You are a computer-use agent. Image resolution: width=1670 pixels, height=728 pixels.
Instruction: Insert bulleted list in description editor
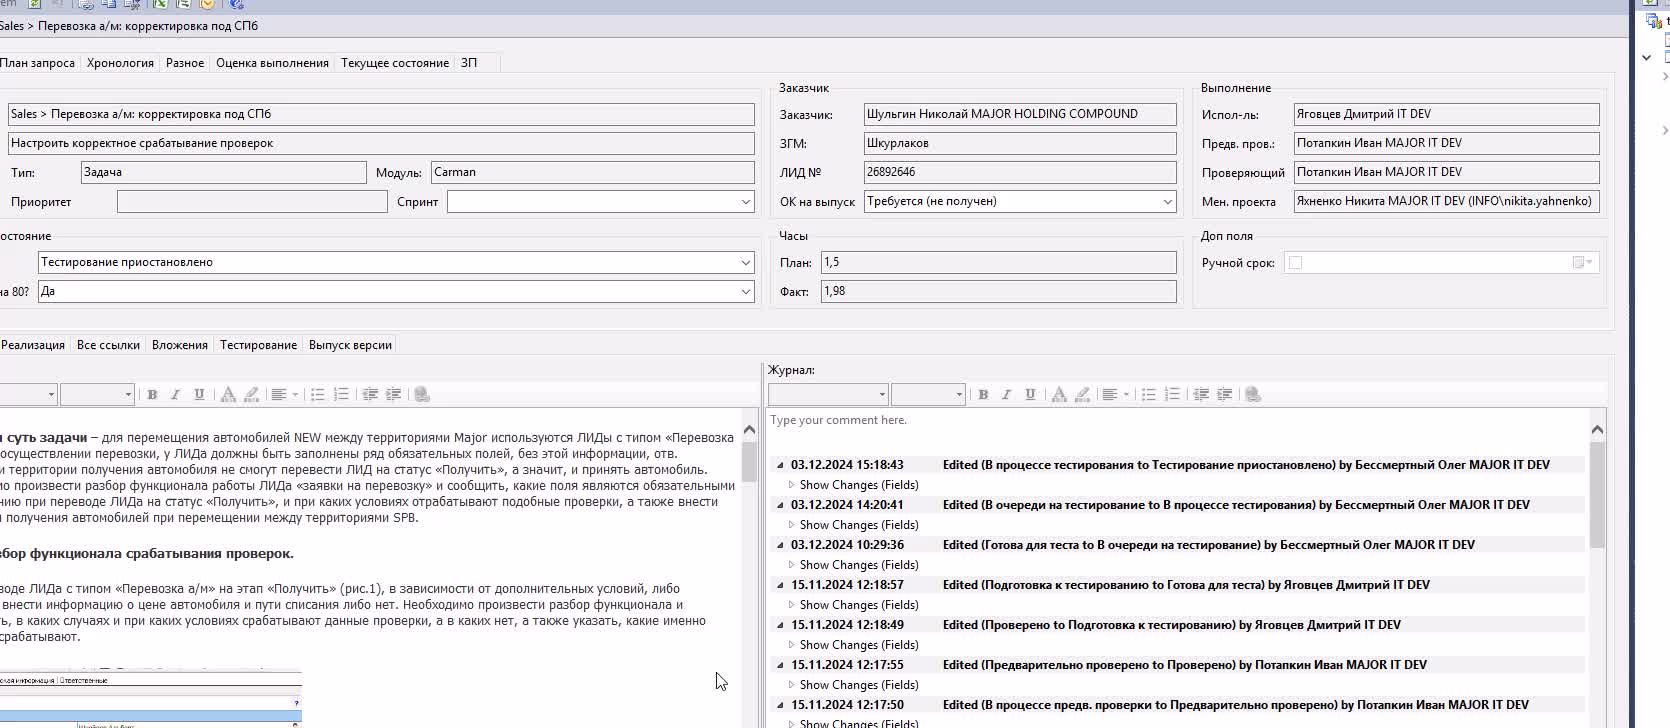(x=317, y=395)
